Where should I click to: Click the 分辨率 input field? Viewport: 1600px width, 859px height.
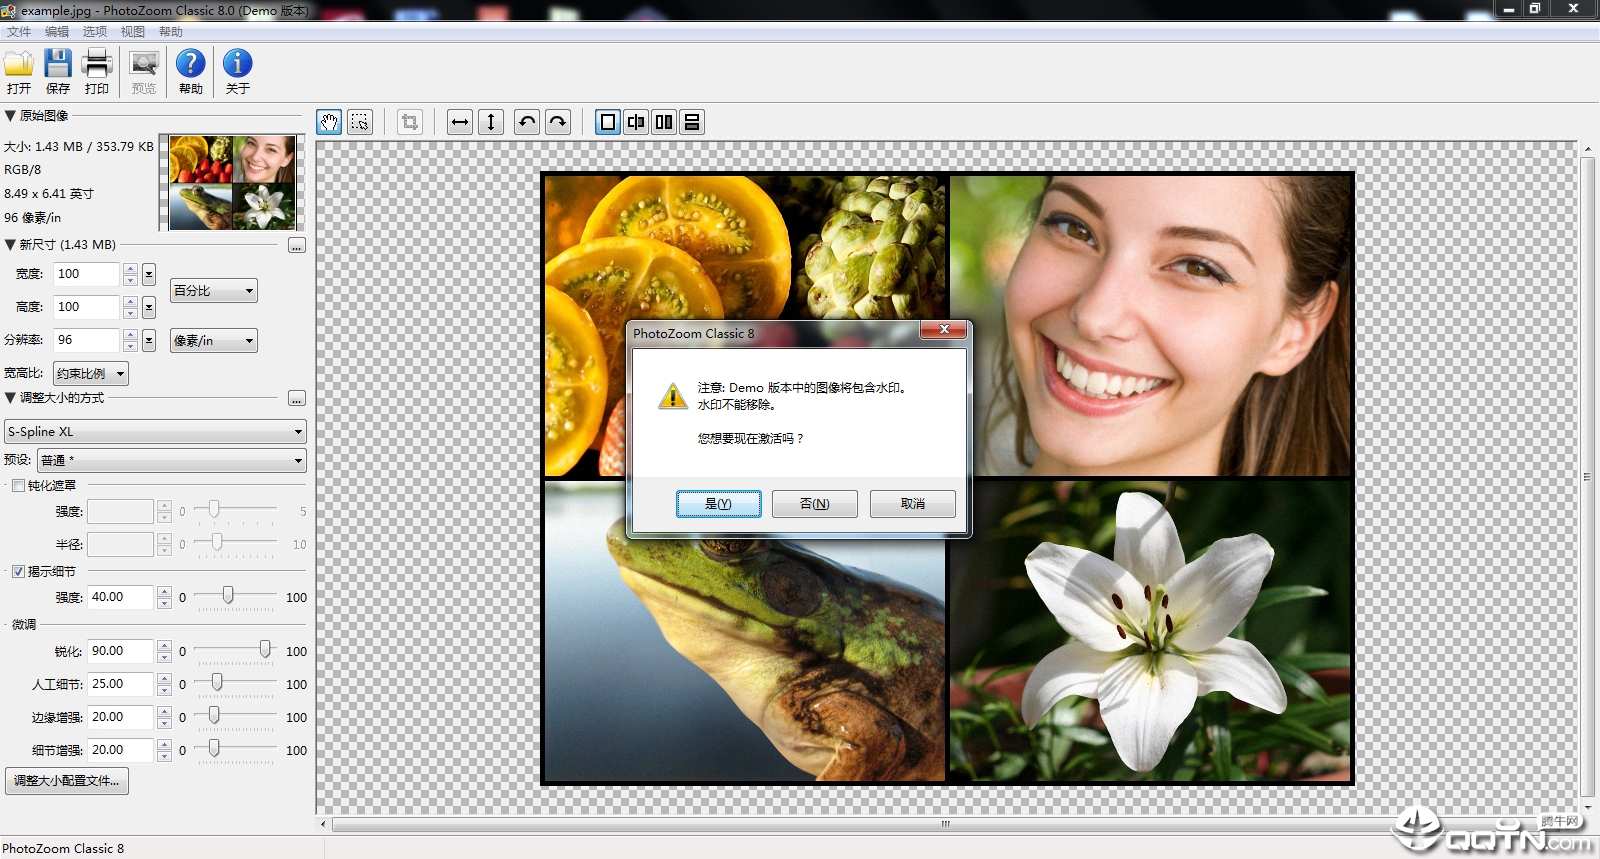[x=87, y=340]
